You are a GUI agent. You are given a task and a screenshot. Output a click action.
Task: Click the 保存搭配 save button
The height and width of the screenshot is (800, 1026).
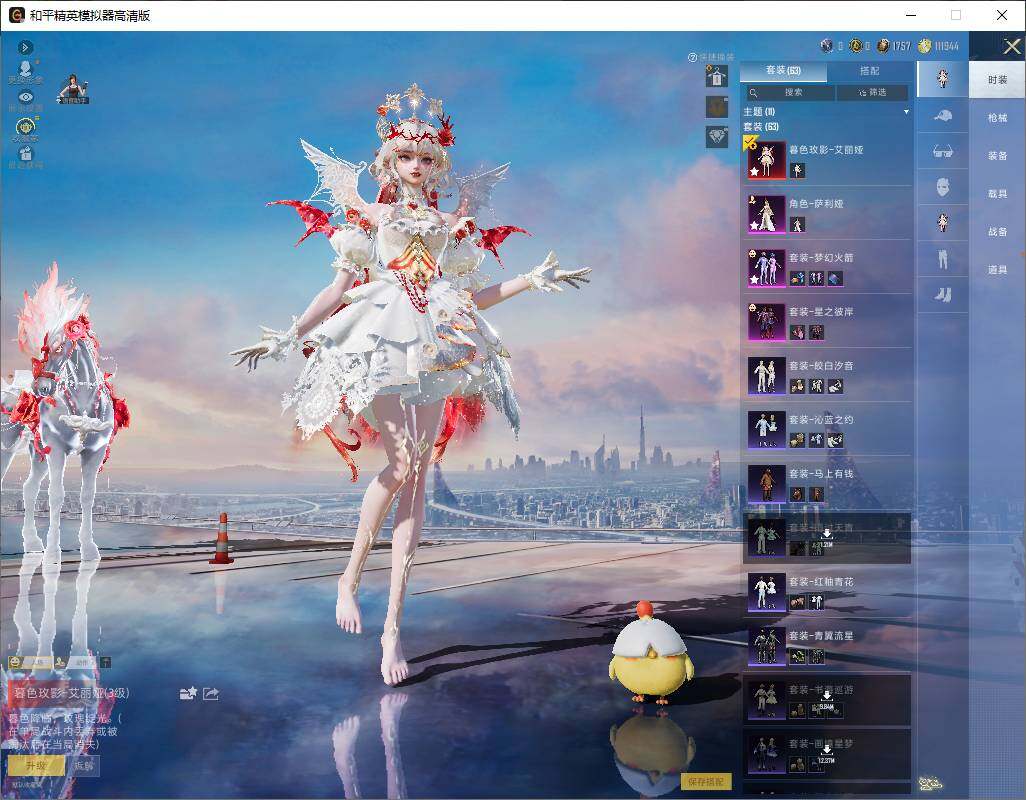coord(706,781)
